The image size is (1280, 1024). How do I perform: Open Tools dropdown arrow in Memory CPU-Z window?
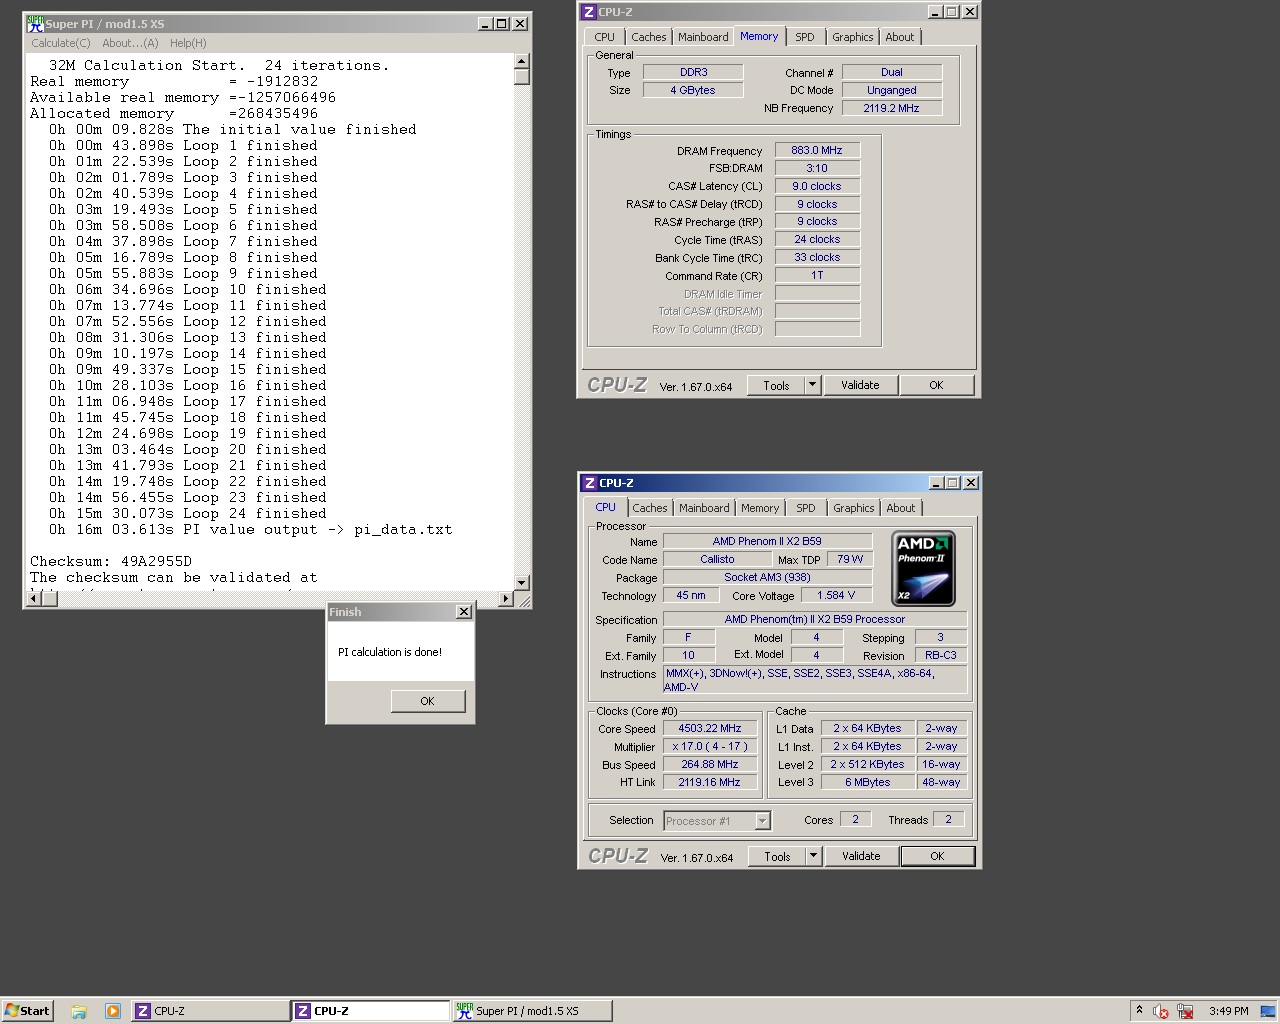[812, 385]
